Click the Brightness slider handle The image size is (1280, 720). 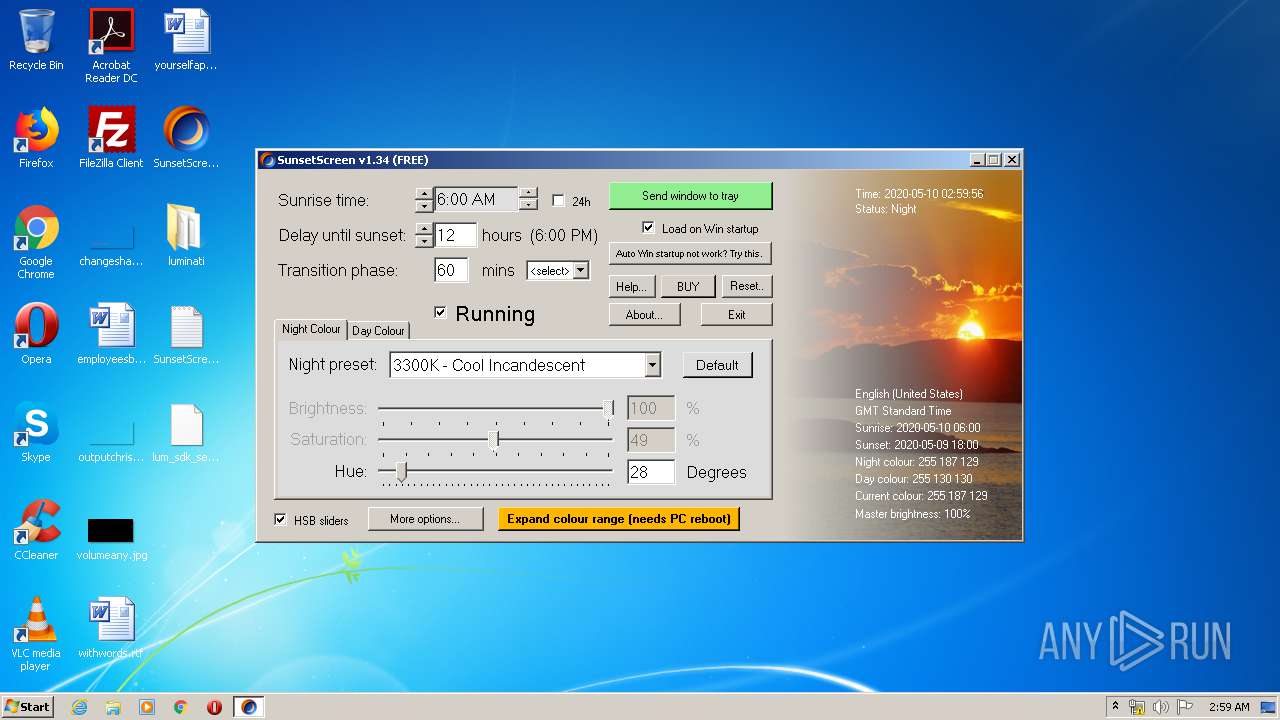608,408
